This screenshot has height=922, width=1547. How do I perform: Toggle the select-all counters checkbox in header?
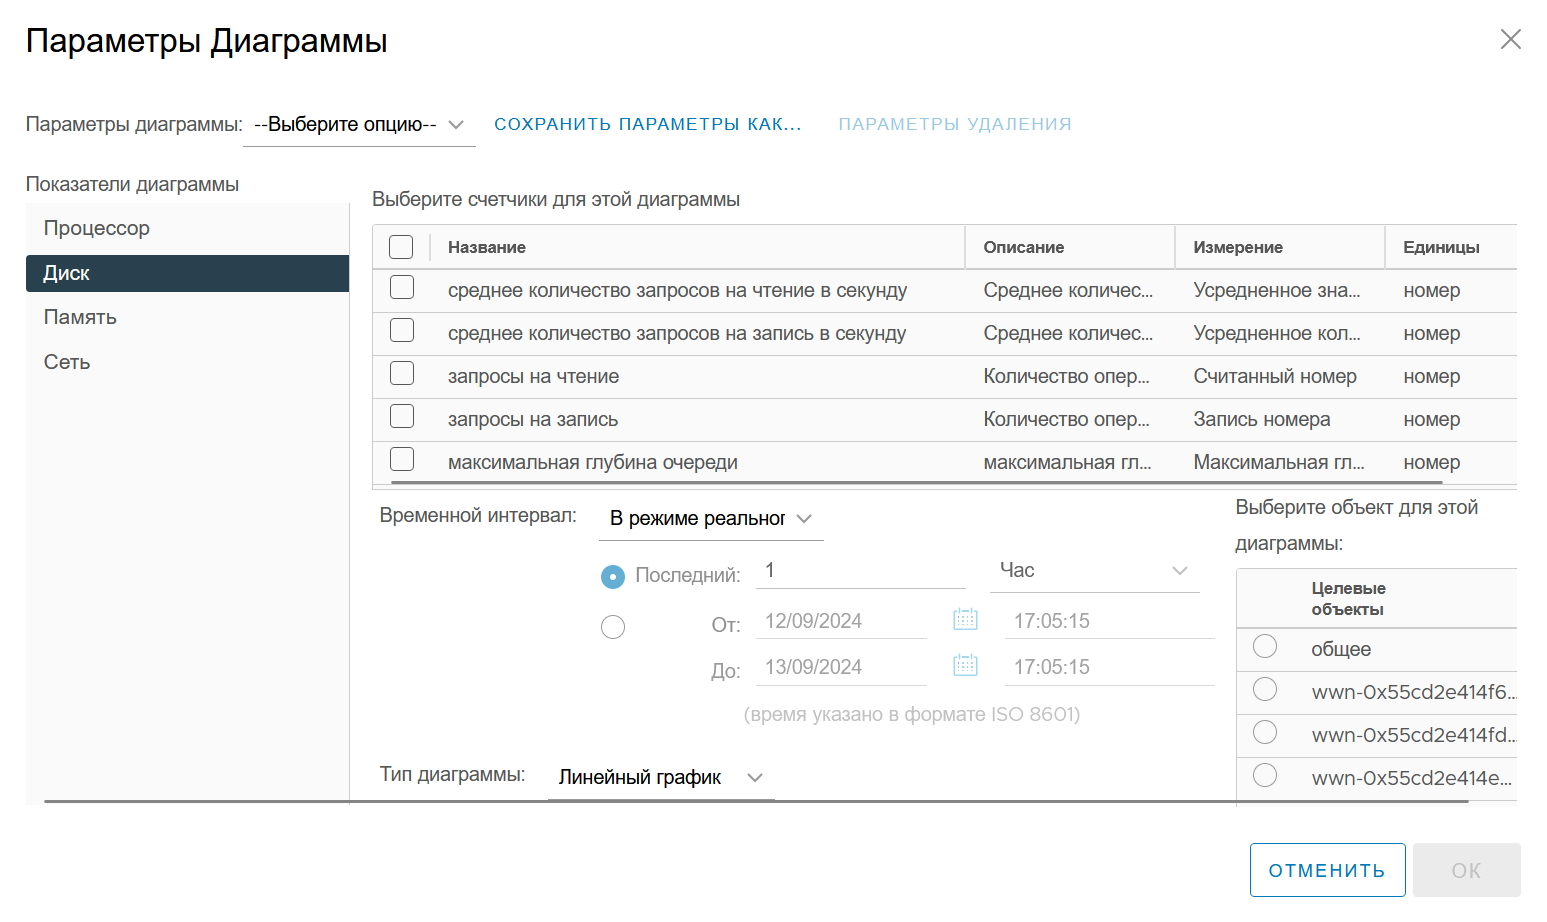[401, 247]
